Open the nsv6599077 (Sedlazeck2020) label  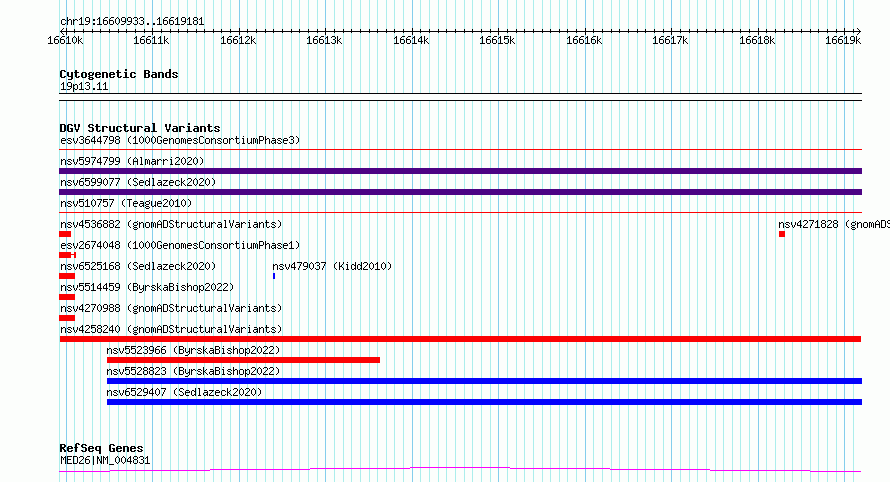138,182
